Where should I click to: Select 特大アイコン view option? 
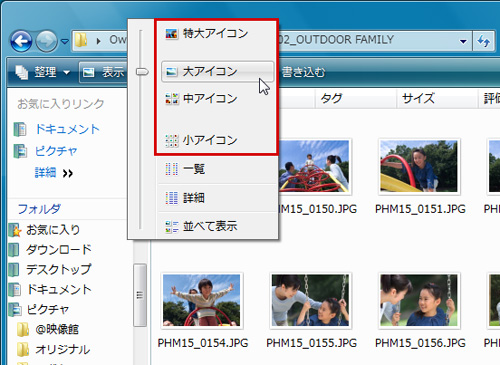(x=217, y=33)
